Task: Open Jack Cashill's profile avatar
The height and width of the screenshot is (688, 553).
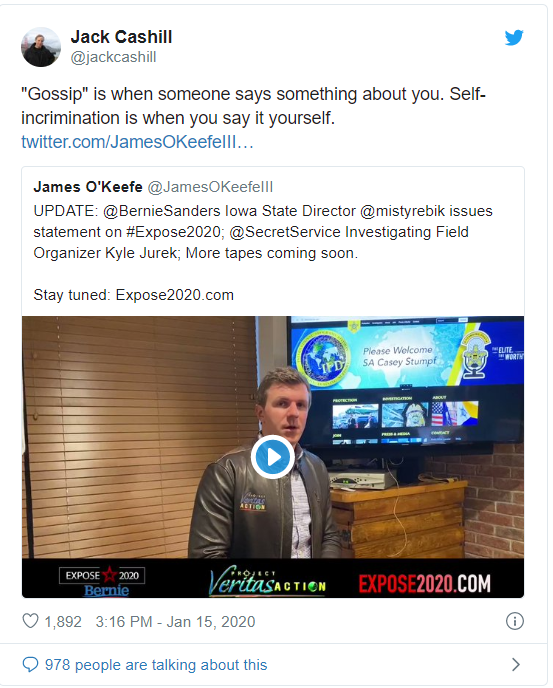Action: click(41, 47)
